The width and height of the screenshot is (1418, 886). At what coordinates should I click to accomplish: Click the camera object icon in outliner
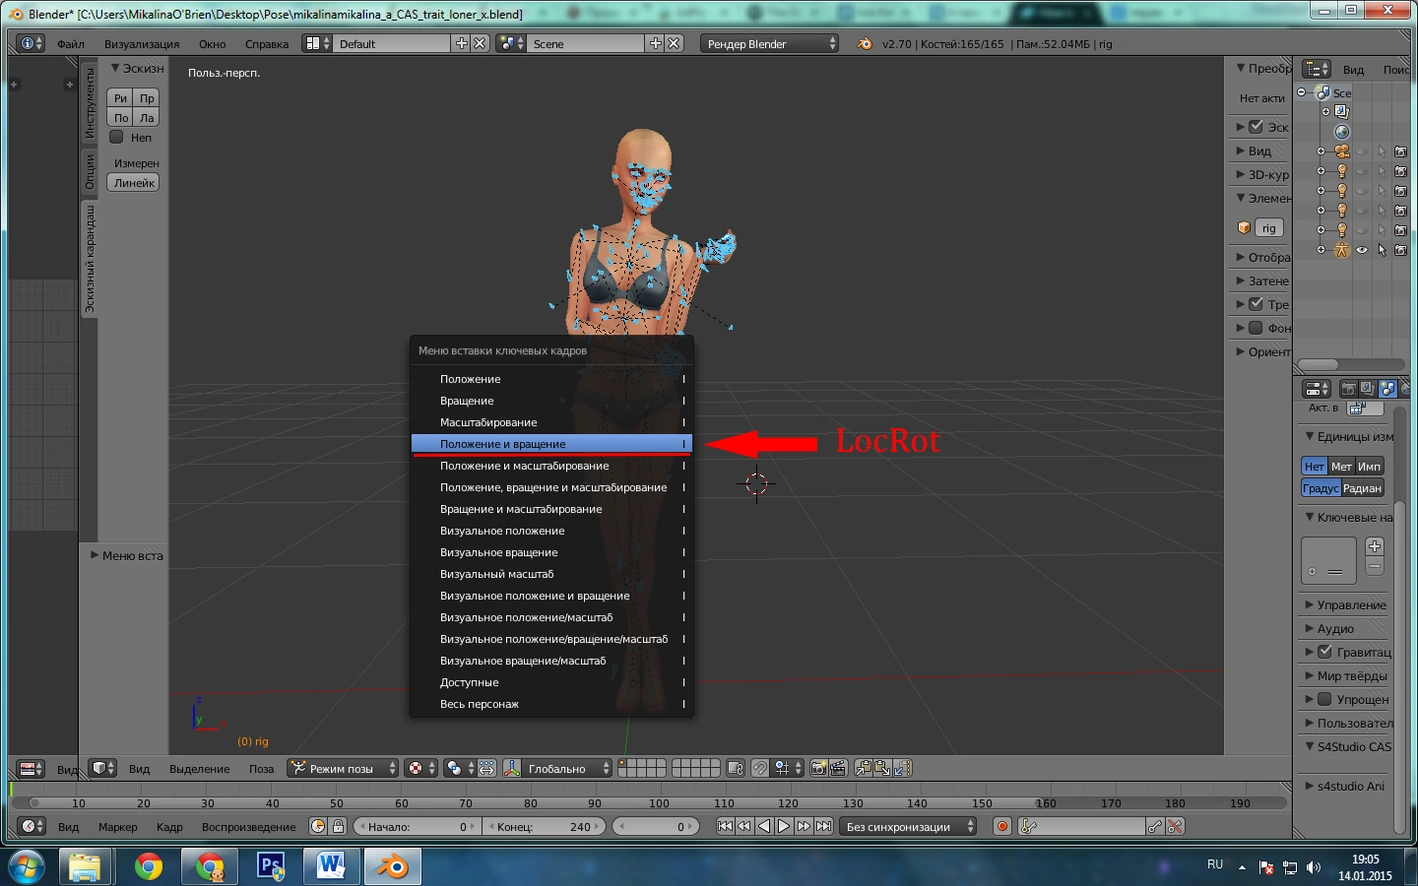point(1342,151)
